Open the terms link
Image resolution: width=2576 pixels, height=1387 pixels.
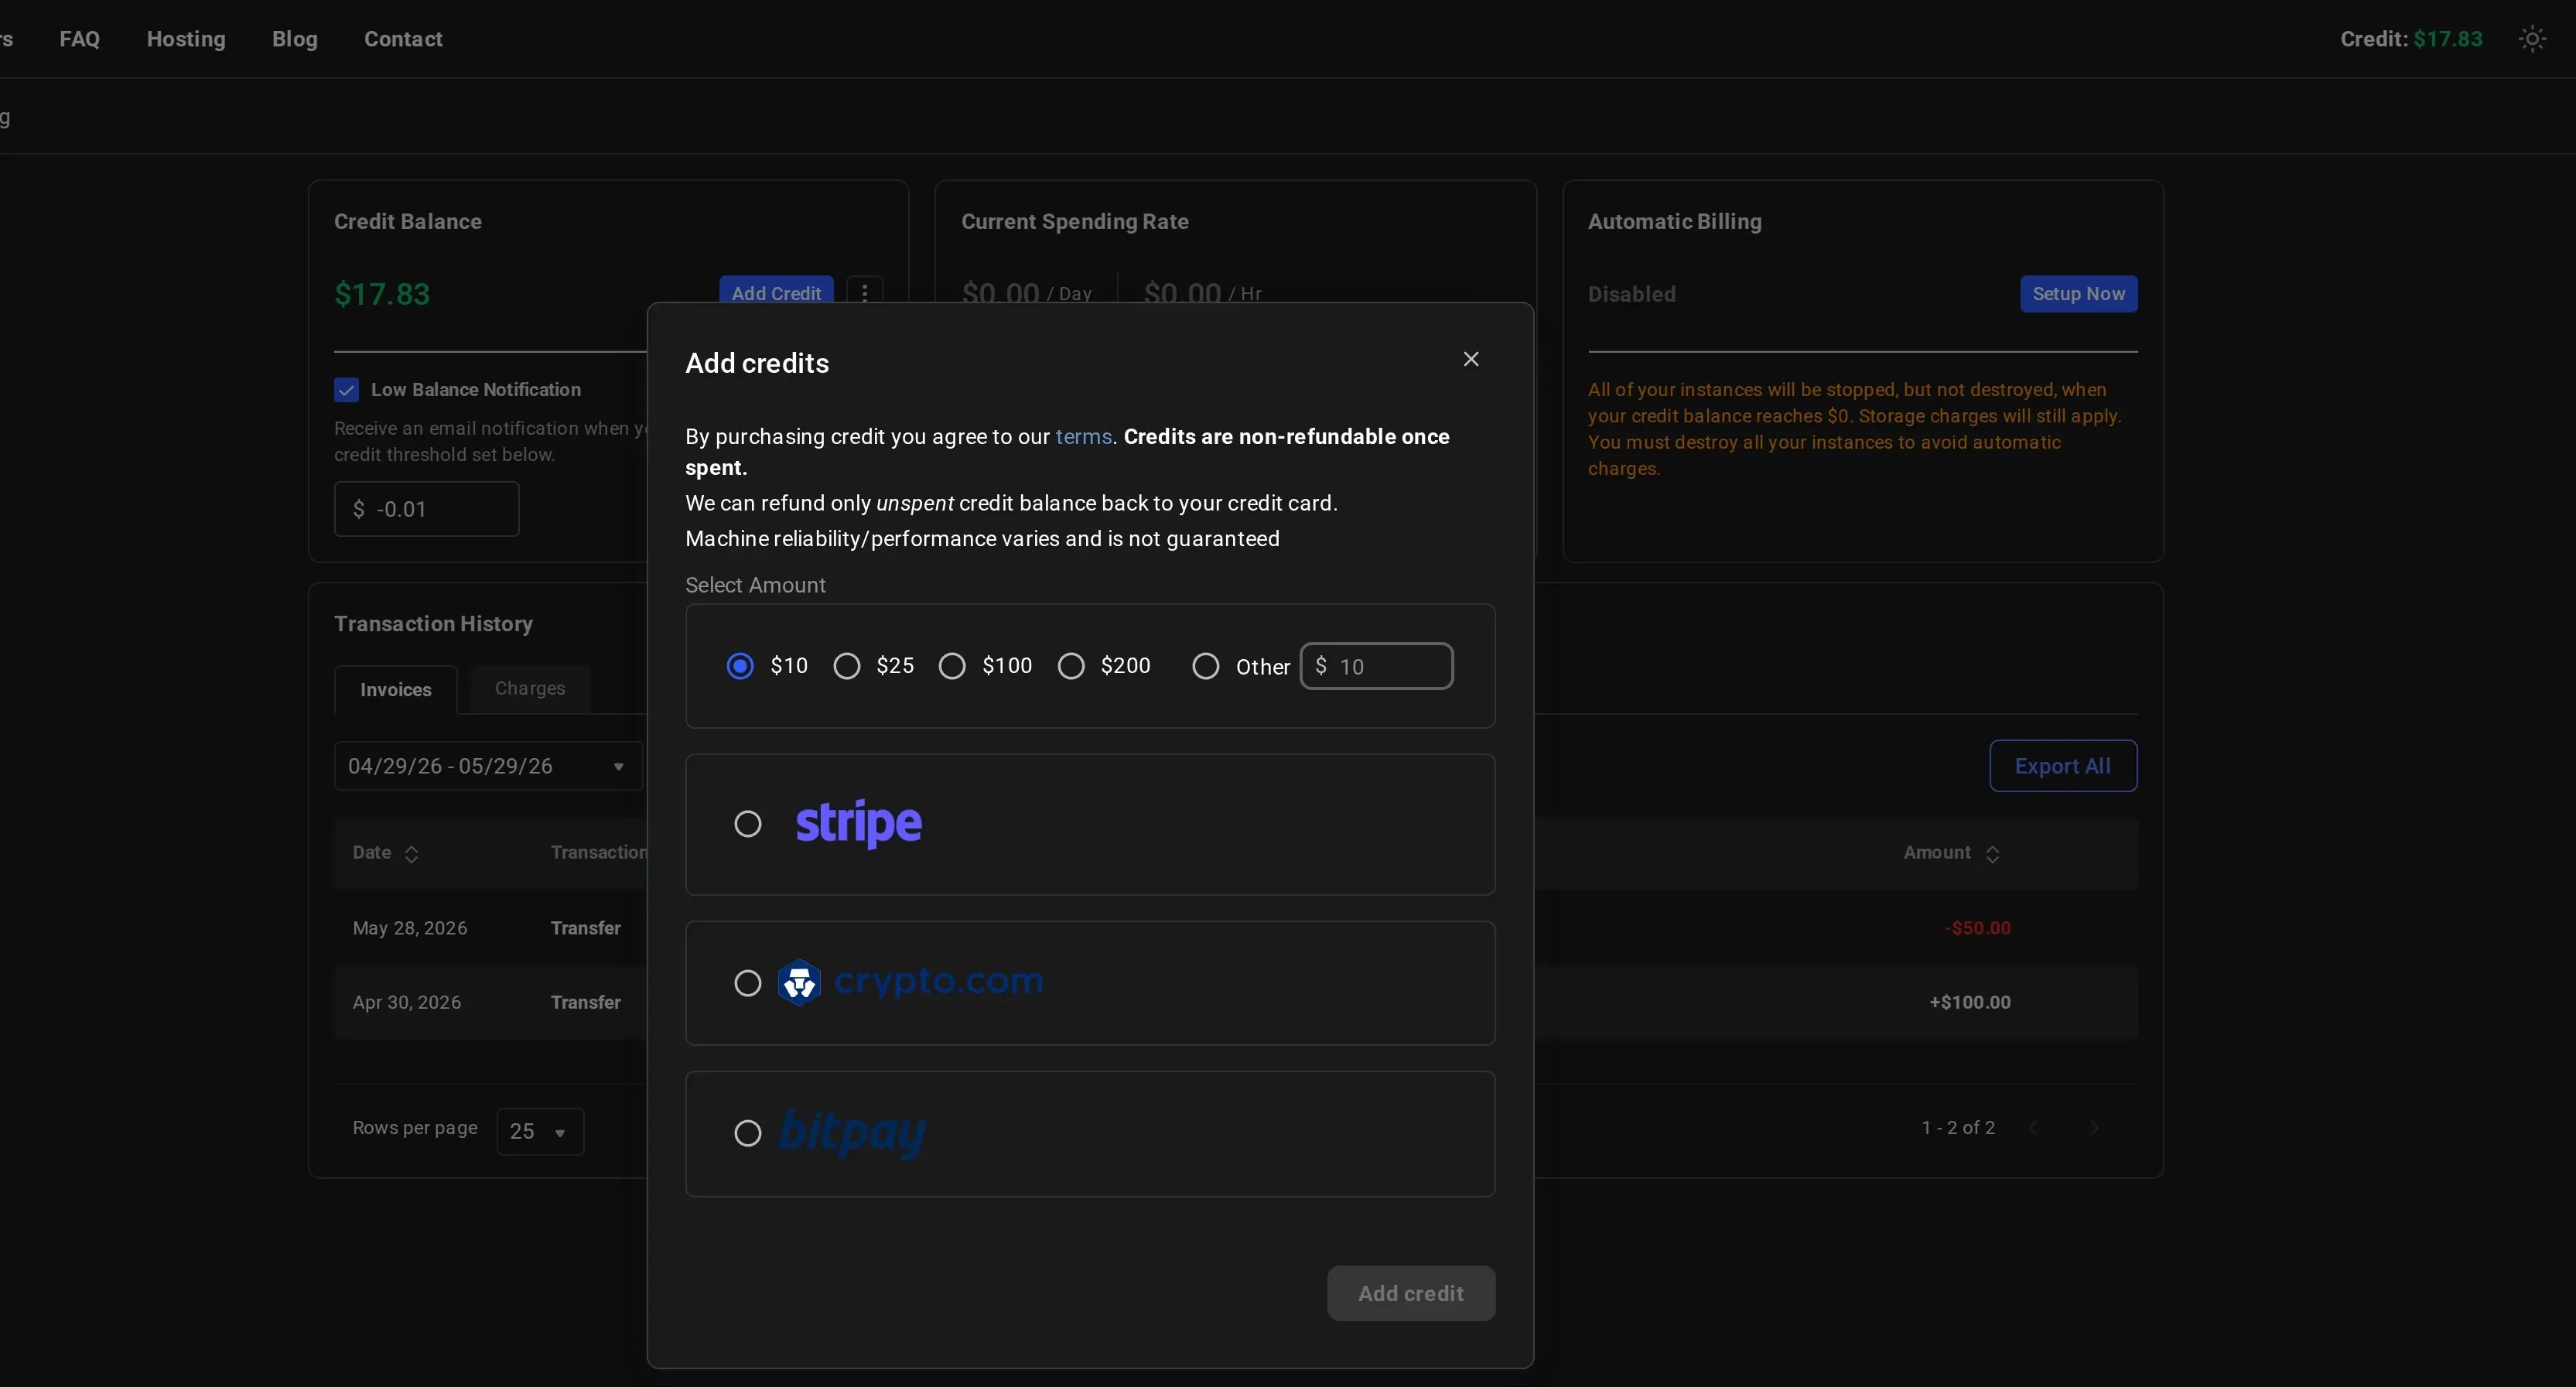(1083, 437)
